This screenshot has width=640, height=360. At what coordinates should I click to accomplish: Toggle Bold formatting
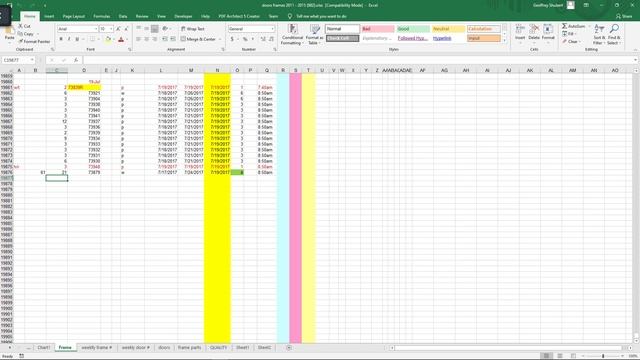point(61,39)
